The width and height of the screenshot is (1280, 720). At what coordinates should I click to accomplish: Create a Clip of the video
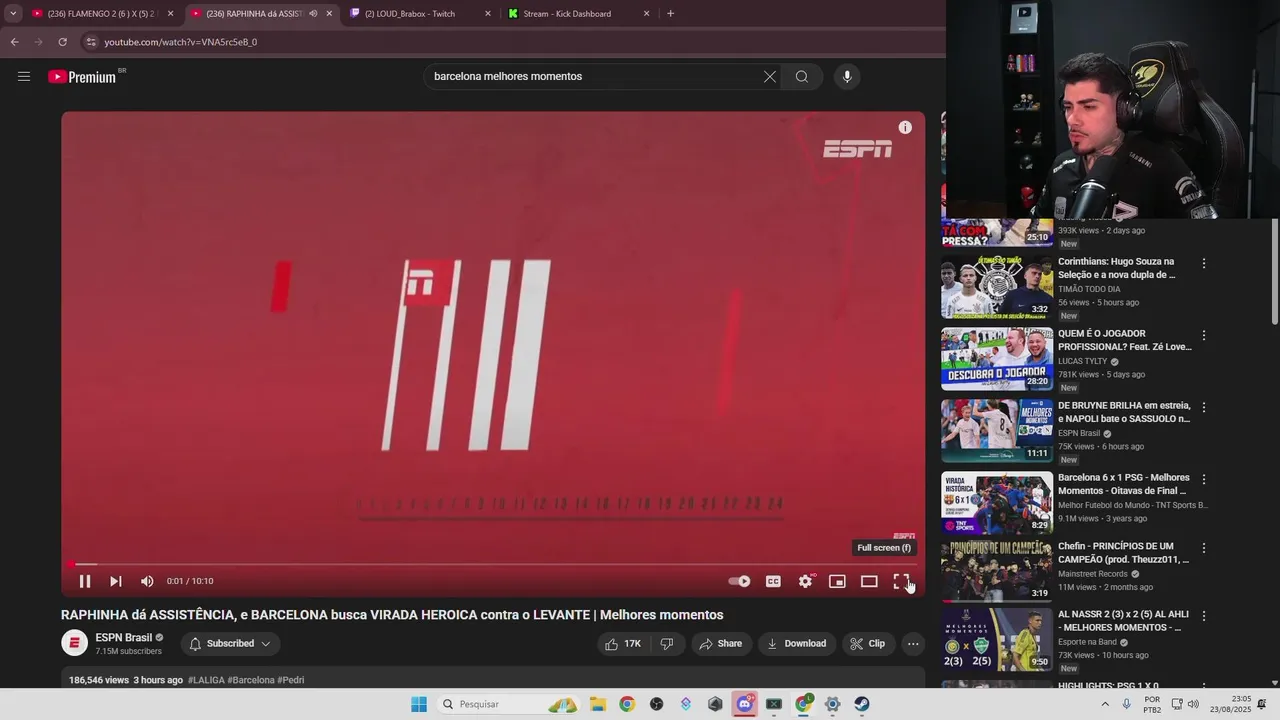[x=868, y=644]
